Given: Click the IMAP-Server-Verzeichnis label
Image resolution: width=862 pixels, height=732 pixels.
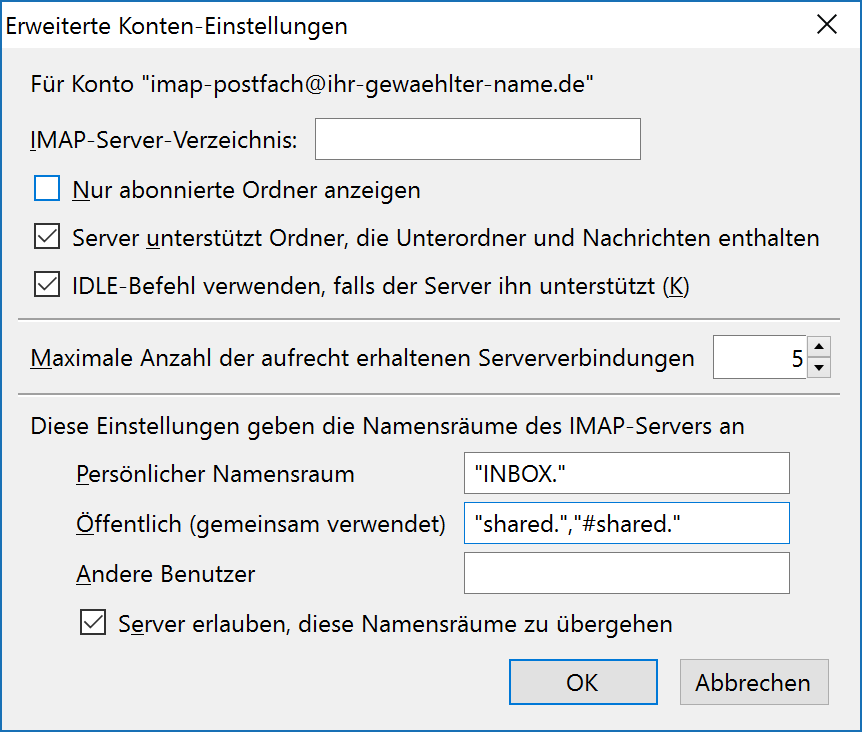Looking at the screenshot, I should click(x=164, y=140).
